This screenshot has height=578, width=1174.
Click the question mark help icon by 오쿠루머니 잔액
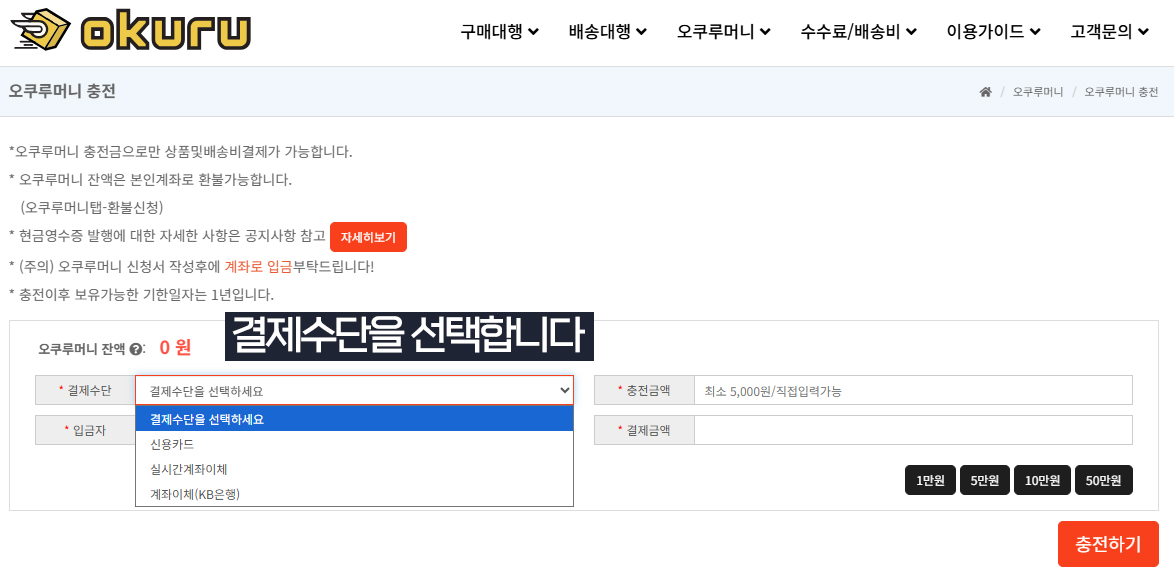[135, 349]
